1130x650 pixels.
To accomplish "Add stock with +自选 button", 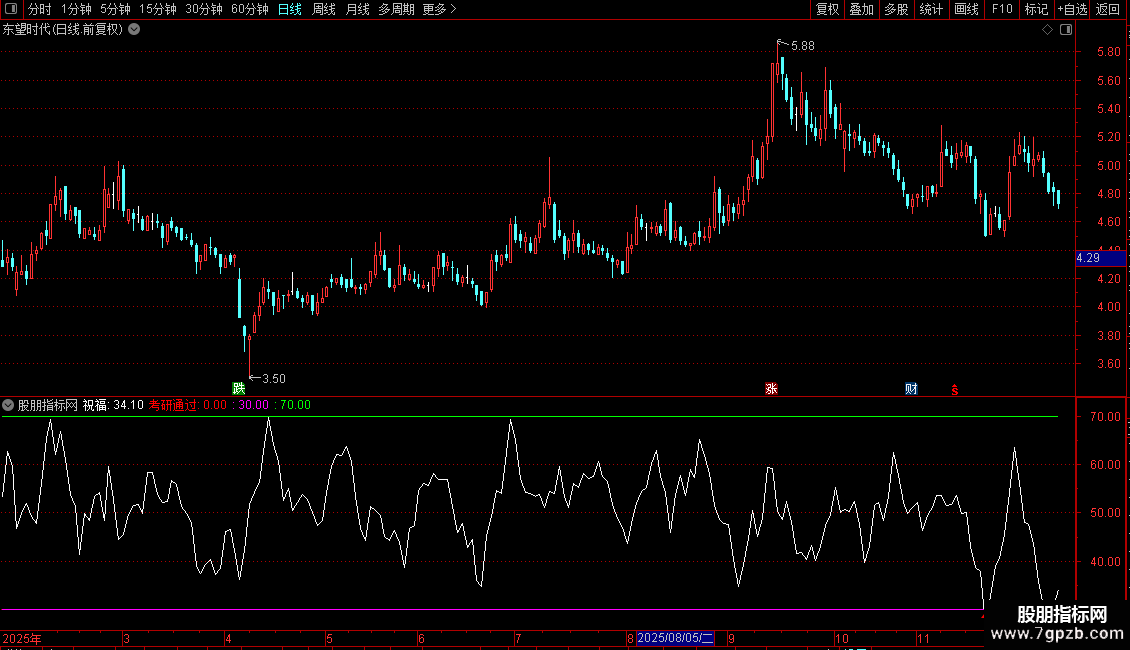I will [1072, 9].
